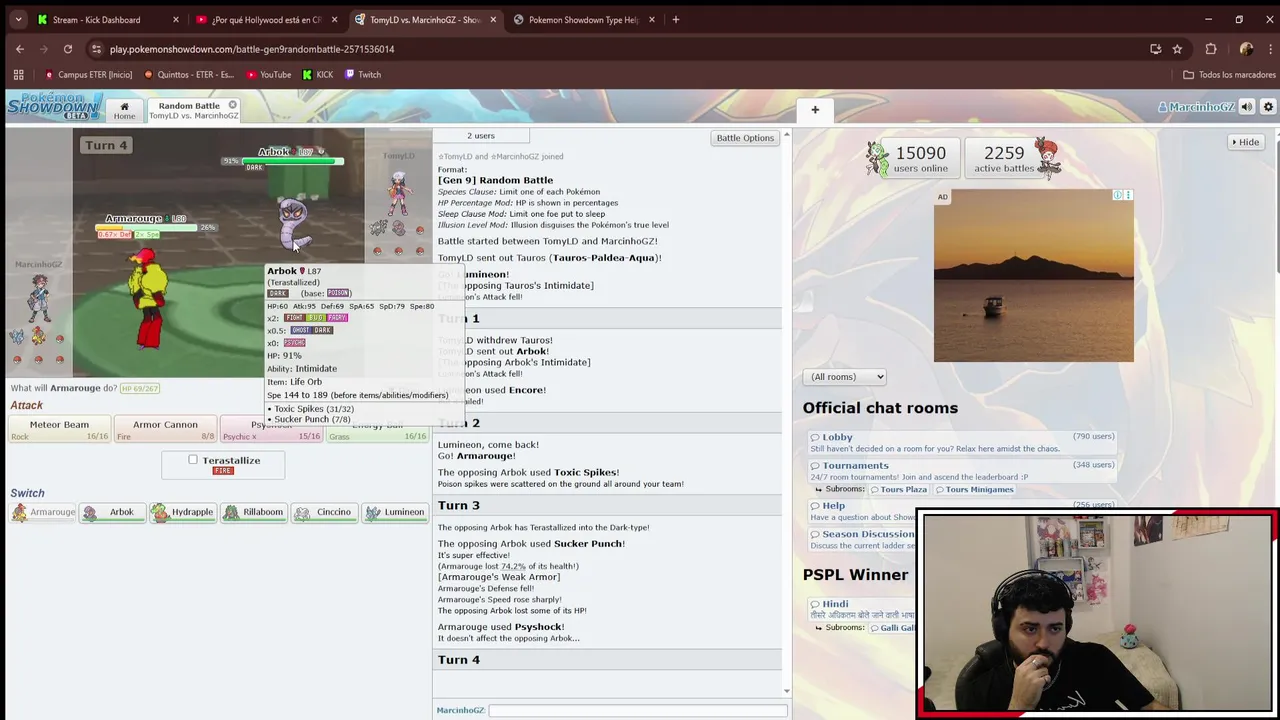Open the browser extensions menu
1280x720 pixels.
(x=1211, y=49)
